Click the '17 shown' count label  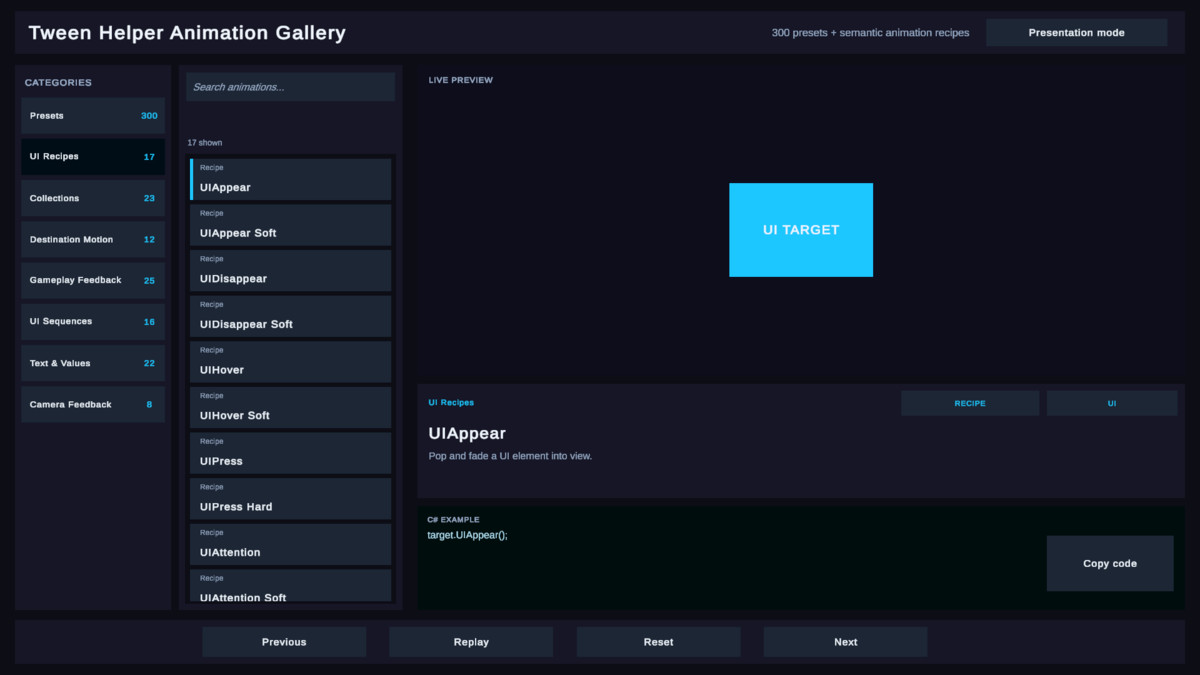pyautogui.click(x=205, y=143)
